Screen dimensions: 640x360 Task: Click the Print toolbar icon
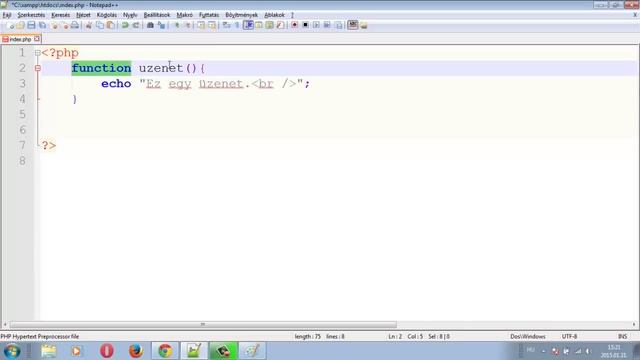click(75, 25)
